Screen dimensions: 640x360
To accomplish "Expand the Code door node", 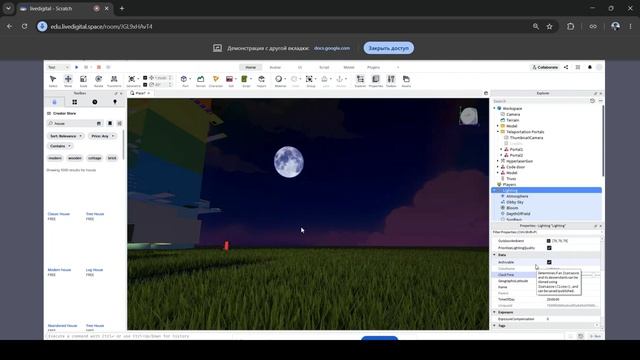I will coord(498,167).
